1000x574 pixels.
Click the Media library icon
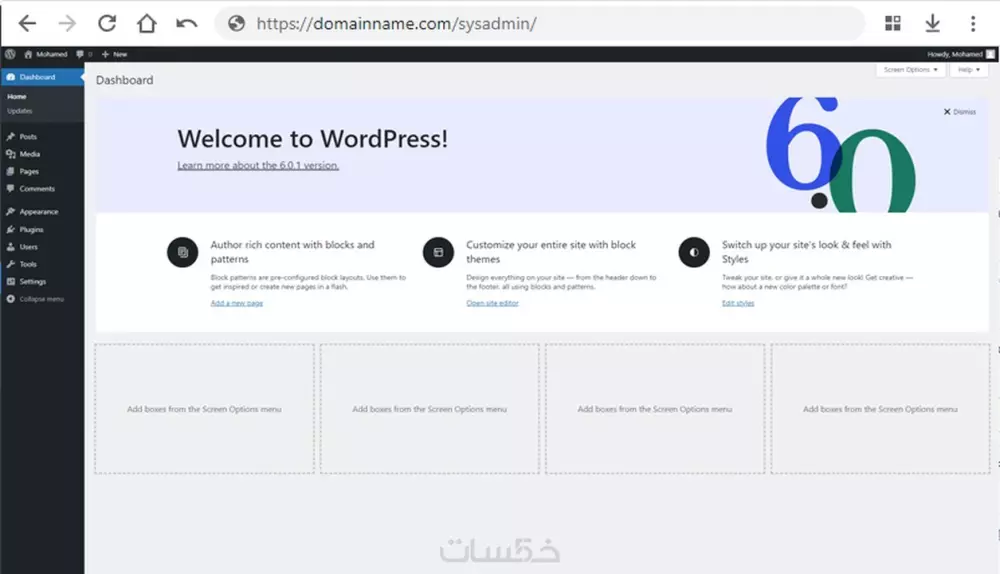tap(11, 154)
